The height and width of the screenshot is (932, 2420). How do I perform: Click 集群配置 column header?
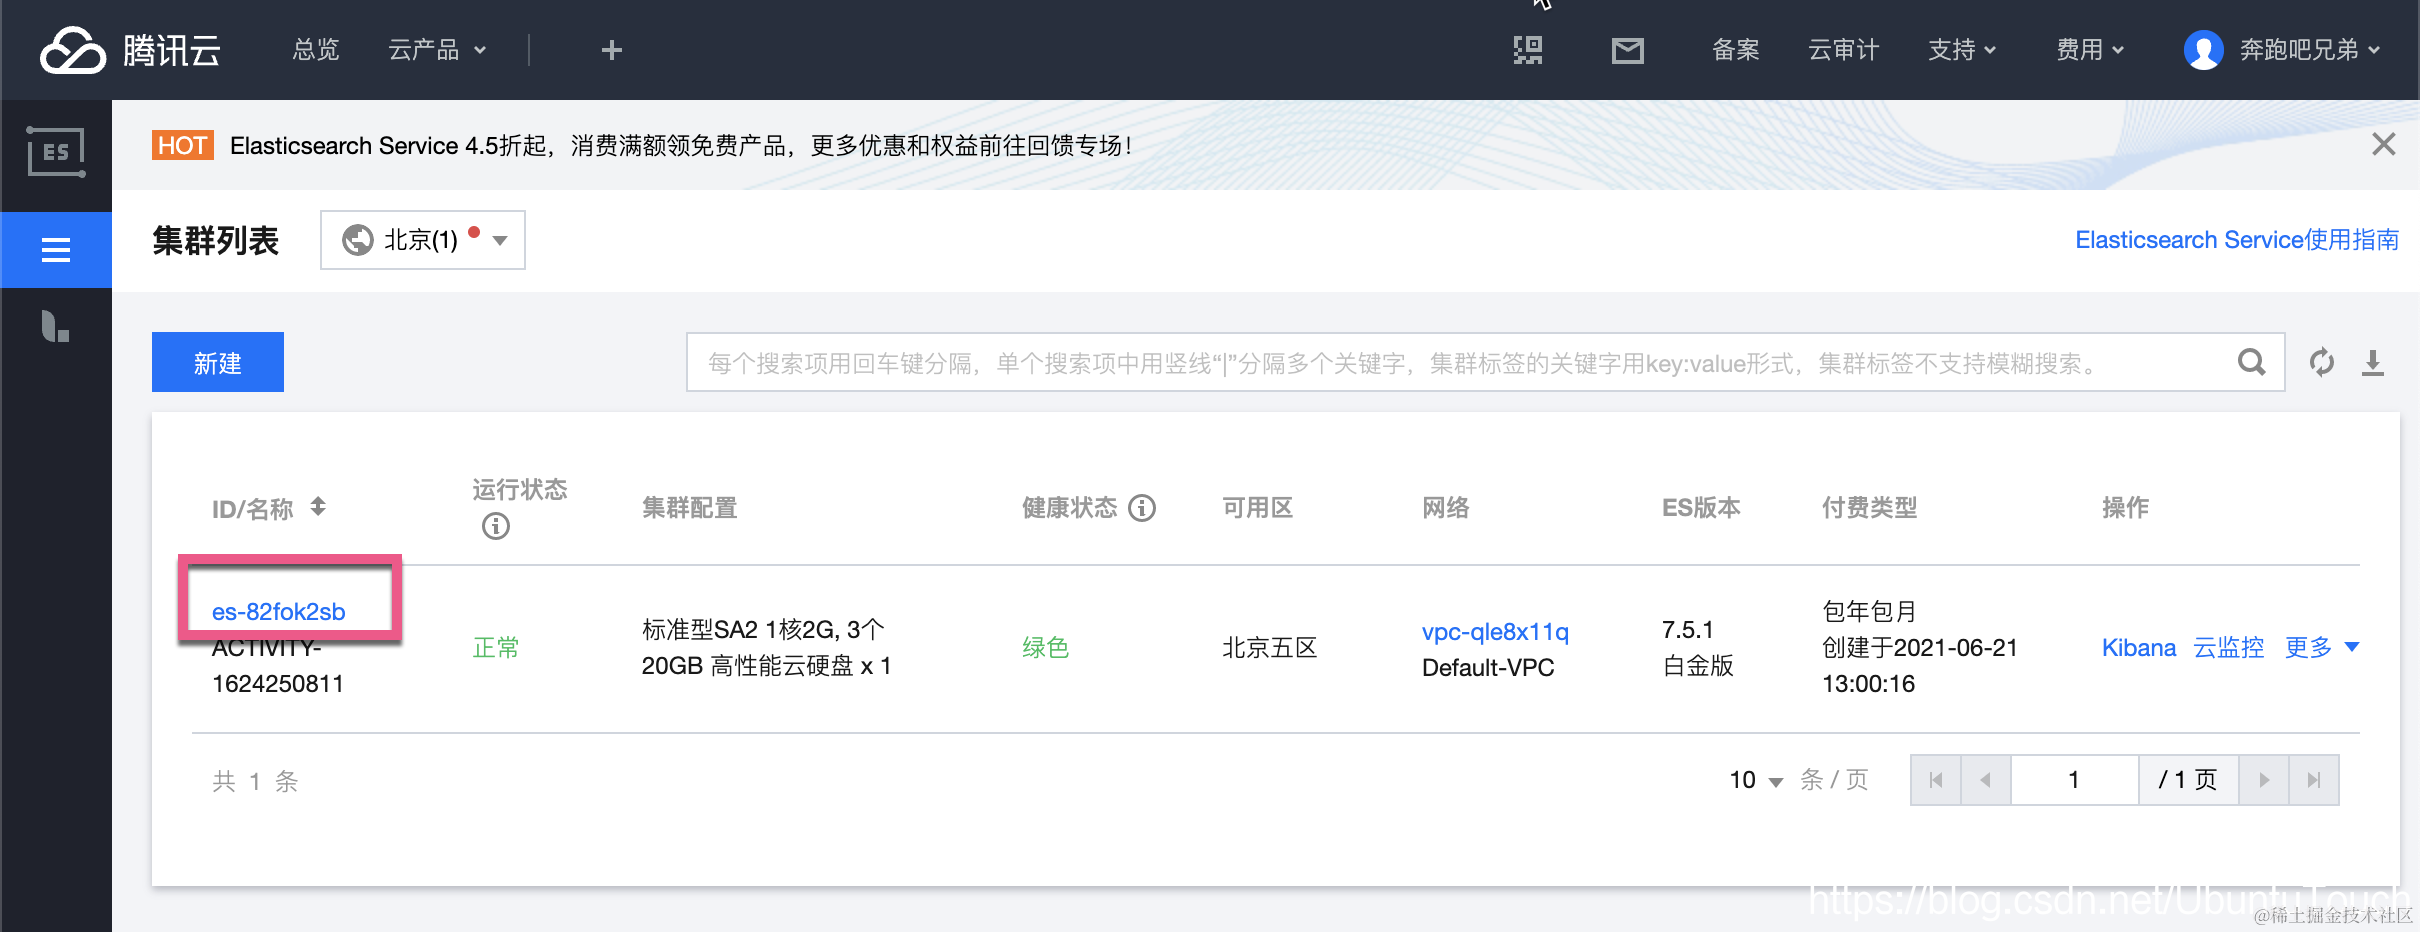(x=690, y=508)
